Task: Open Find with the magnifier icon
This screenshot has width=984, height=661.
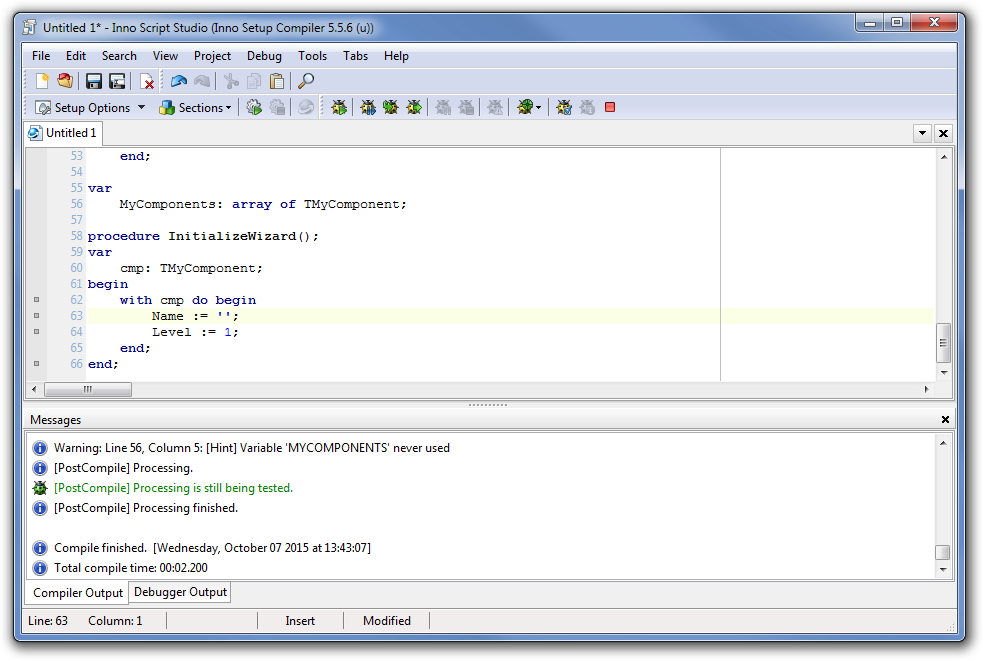Action: coord(306,81)
